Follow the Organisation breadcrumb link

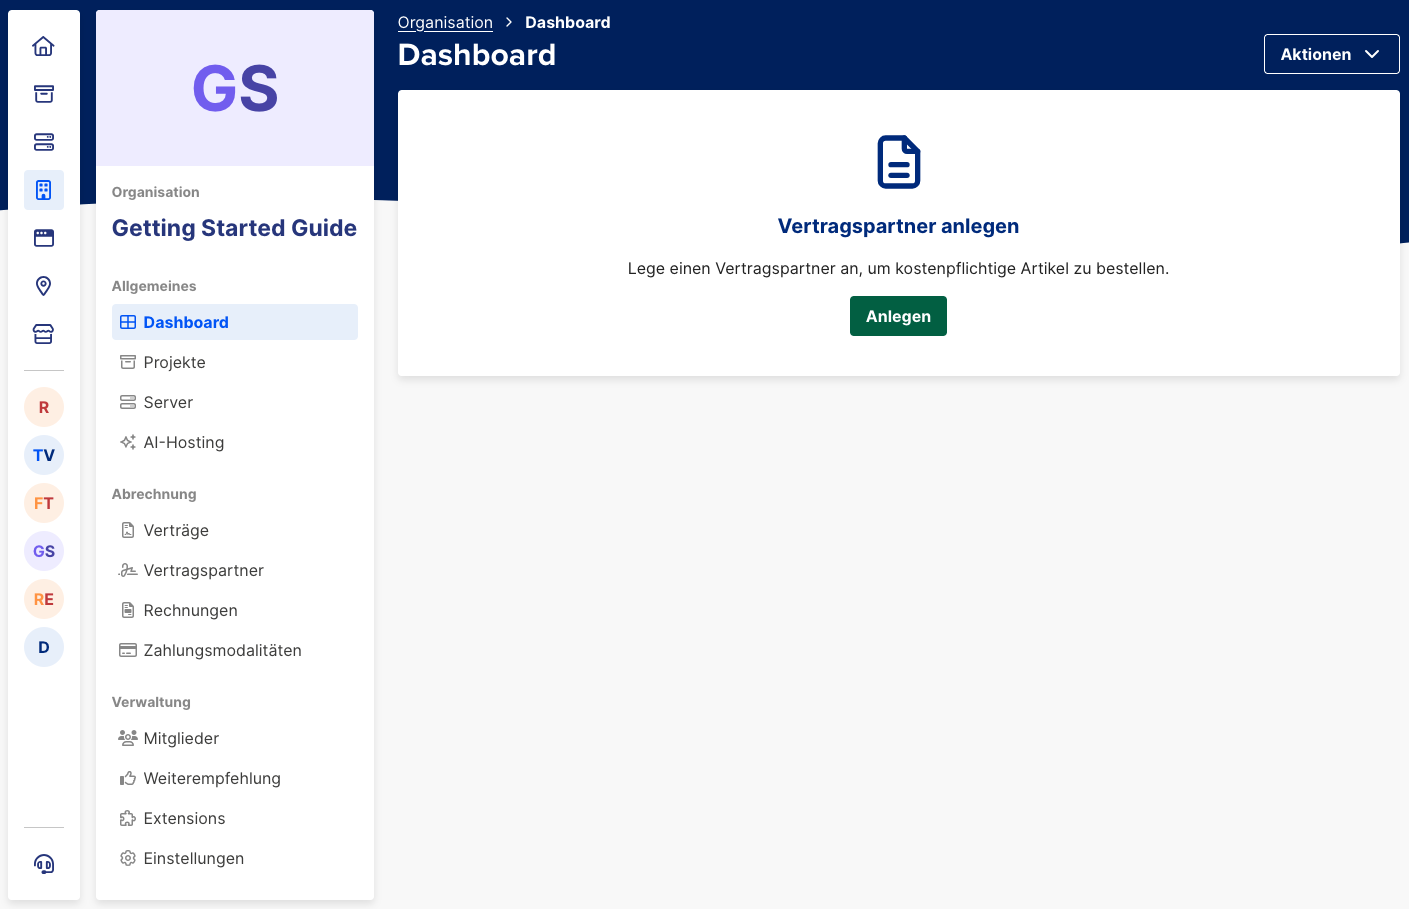(x=445, y=22)
